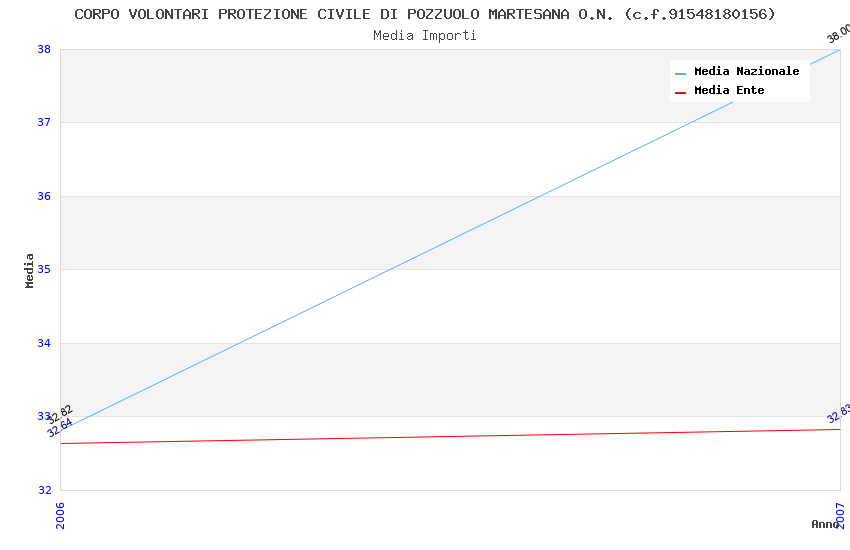
Task: Click the 38 y-axis tick label
Action: click(x=44, y=49)
